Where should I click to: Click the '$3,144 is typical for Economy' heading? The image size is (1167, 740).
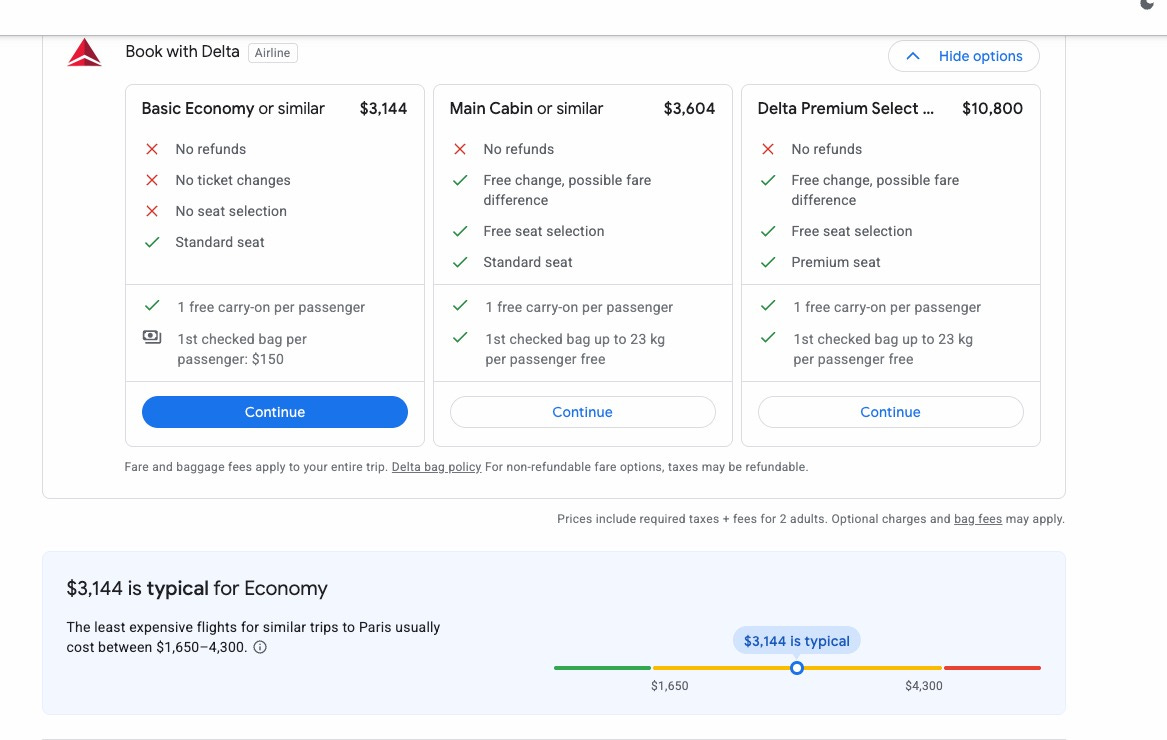coord(197,588)
